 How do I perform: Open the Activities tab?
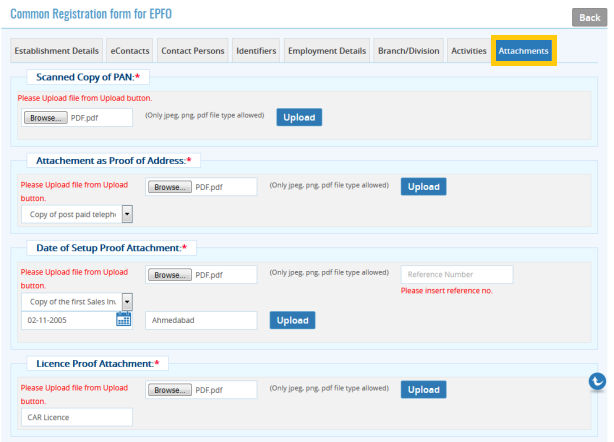(x=468, y=51)
